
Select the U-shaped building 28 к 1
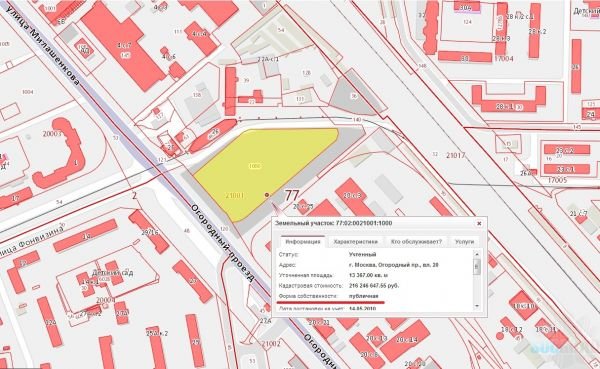(509, 100)
